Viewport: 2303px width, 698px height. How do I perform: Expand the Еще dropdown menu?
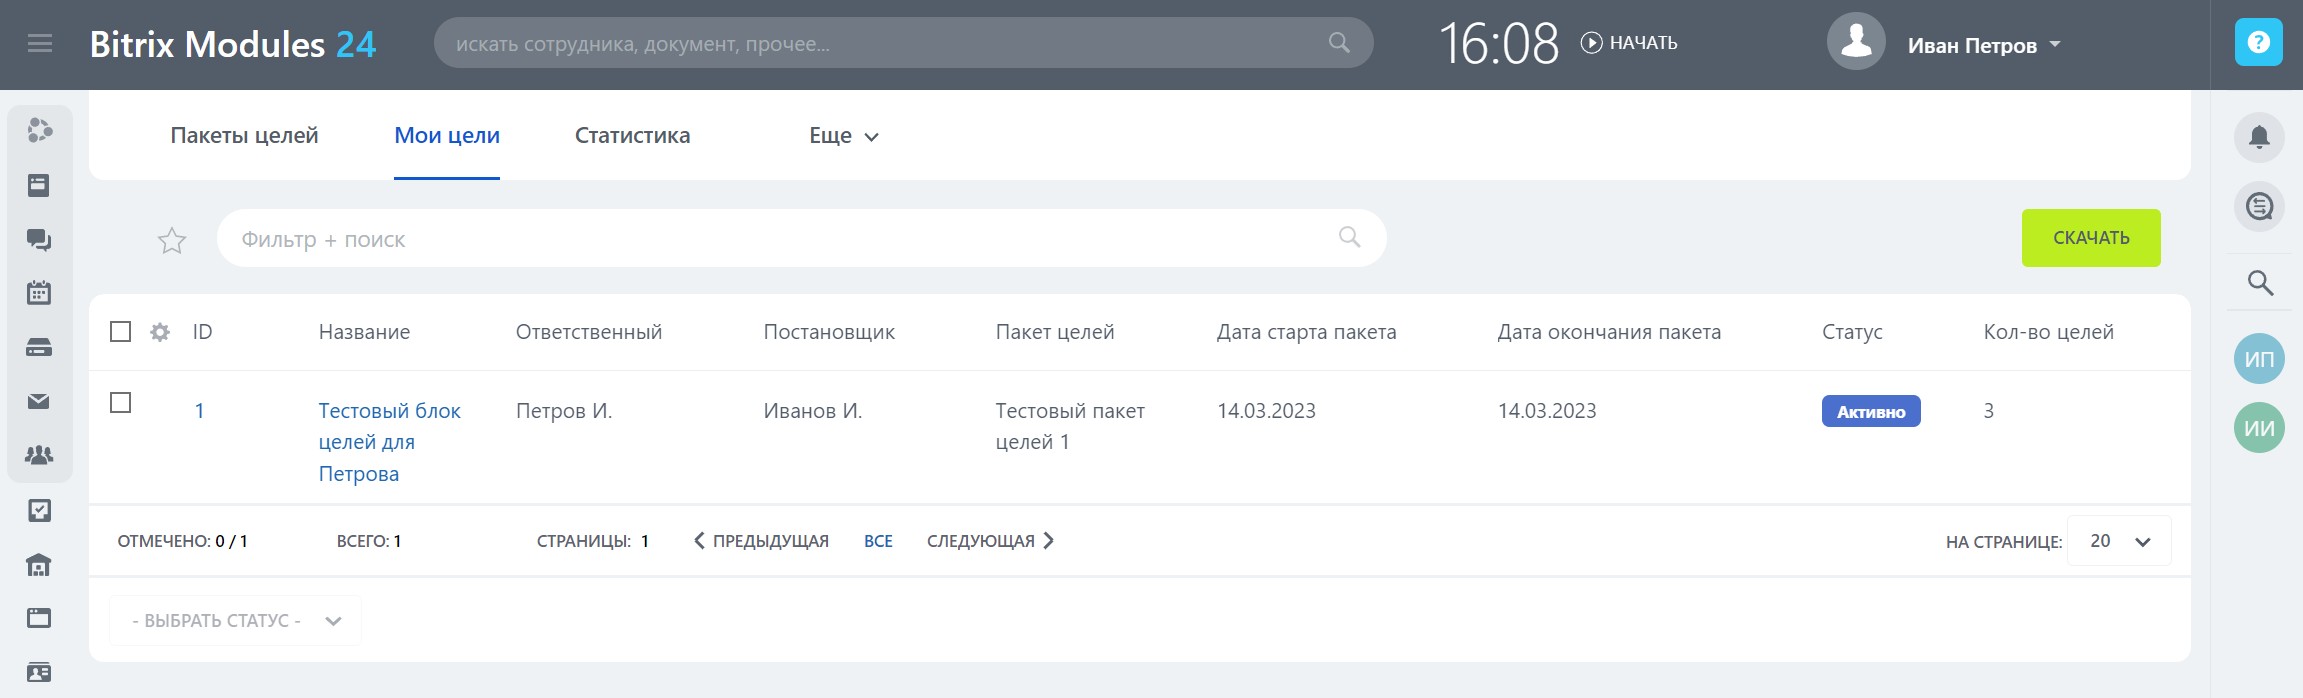(843, 136)
